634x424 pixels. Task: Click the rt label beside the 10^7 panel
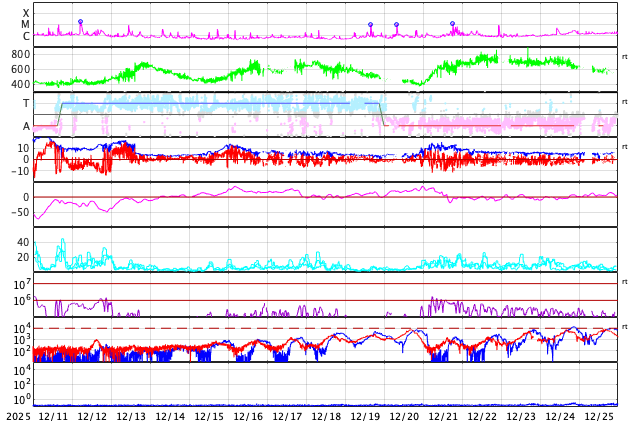(625, 281)
